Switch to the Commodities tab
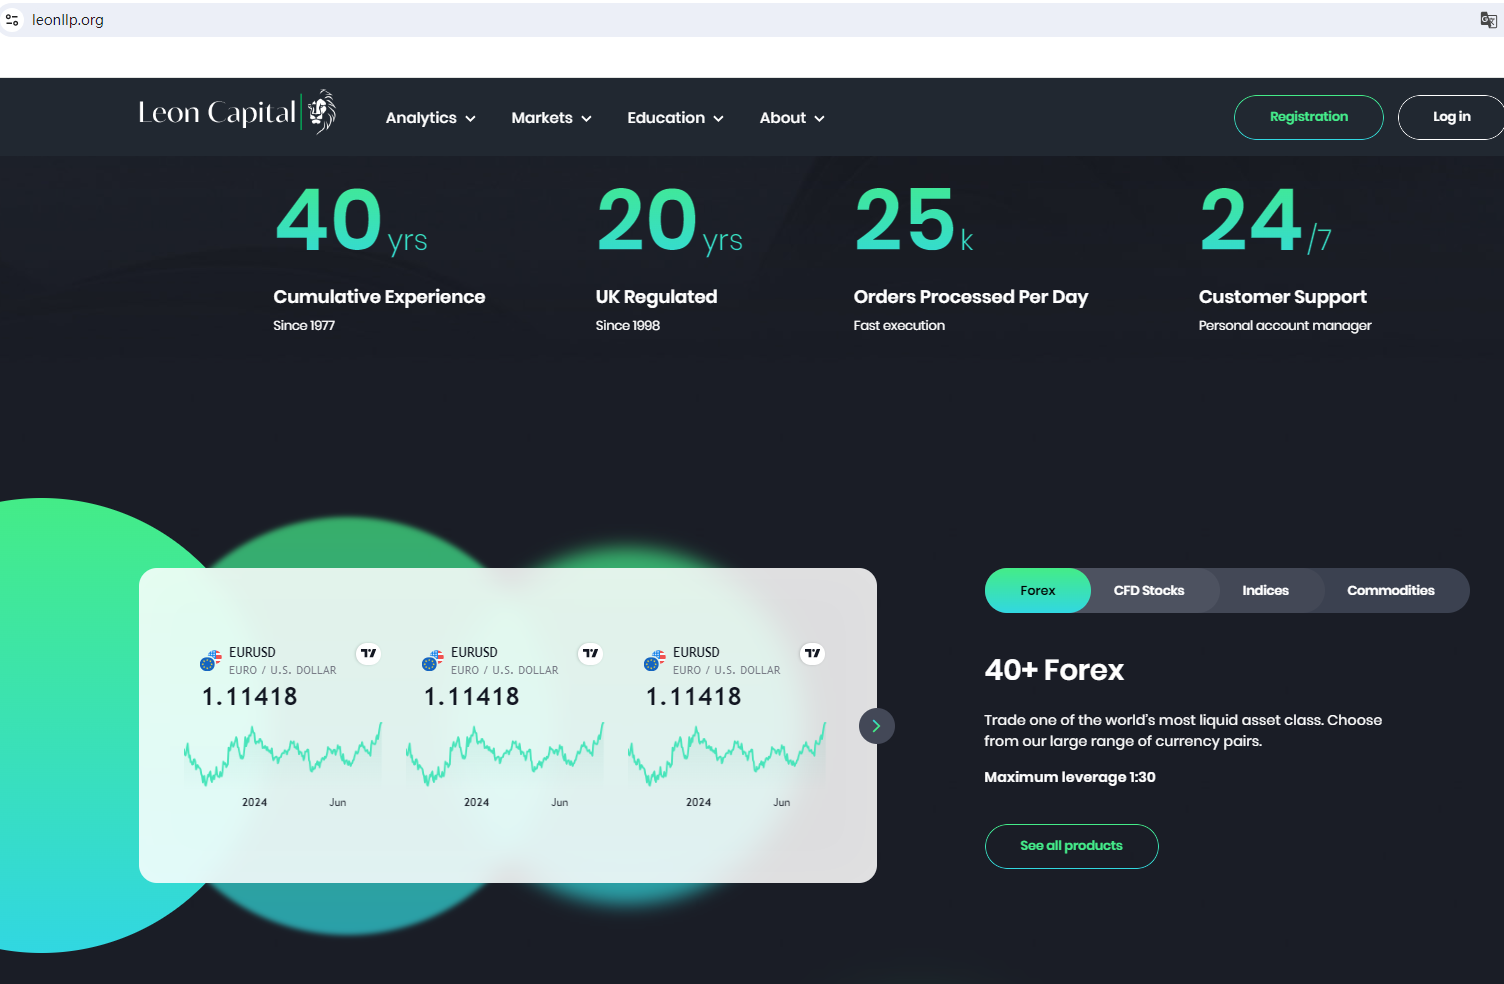Viewport: 1504px width, 984px height. (x=1390, y=591)
